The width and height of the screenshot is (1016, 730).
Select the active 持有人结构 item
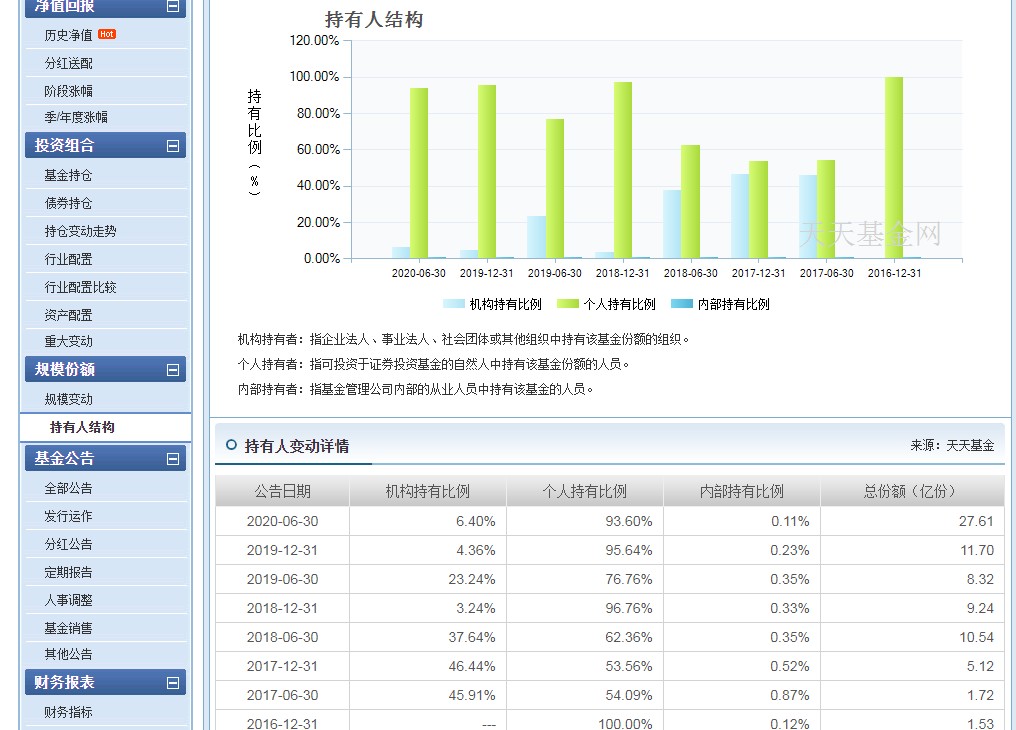pos(82,427)
